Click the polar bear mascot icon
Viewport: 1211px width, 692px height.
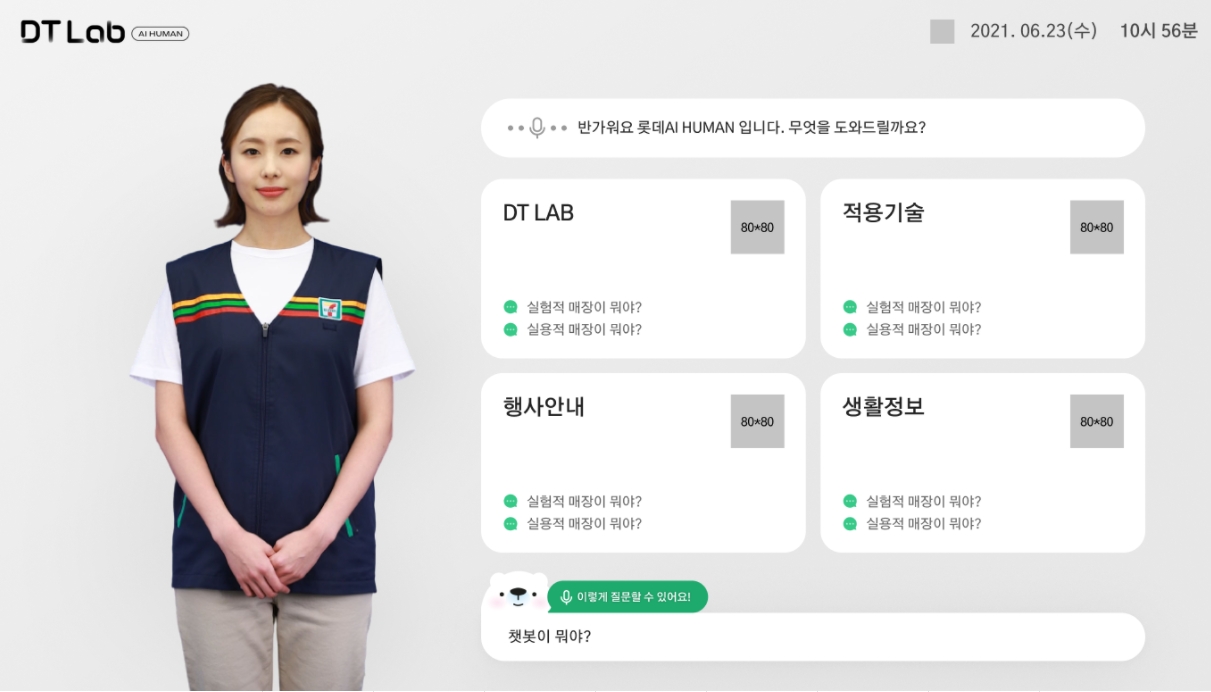click(x=516, y=595)
